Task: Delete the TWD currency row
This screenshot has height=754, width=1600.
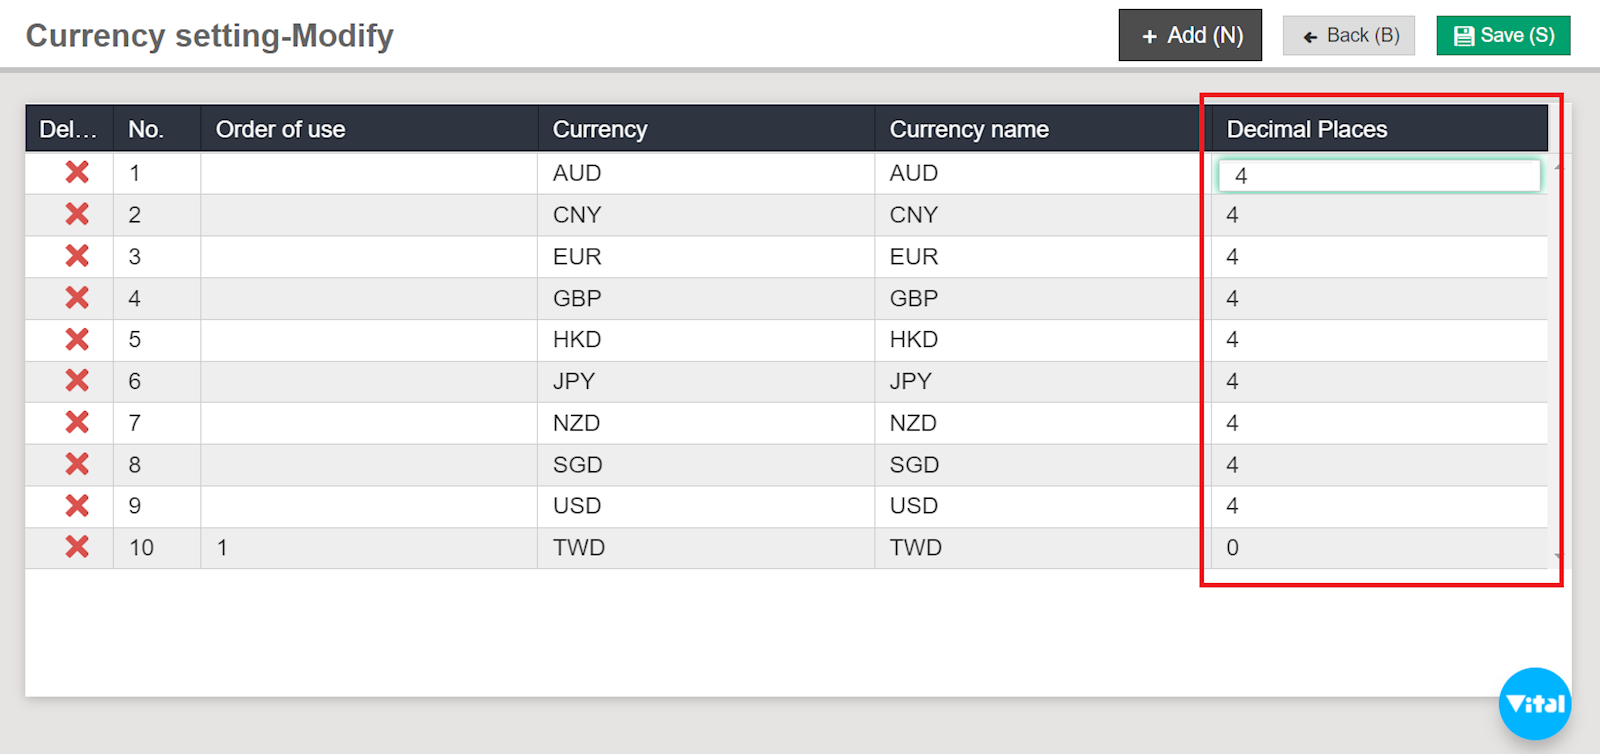Action: tap(77, 547)
